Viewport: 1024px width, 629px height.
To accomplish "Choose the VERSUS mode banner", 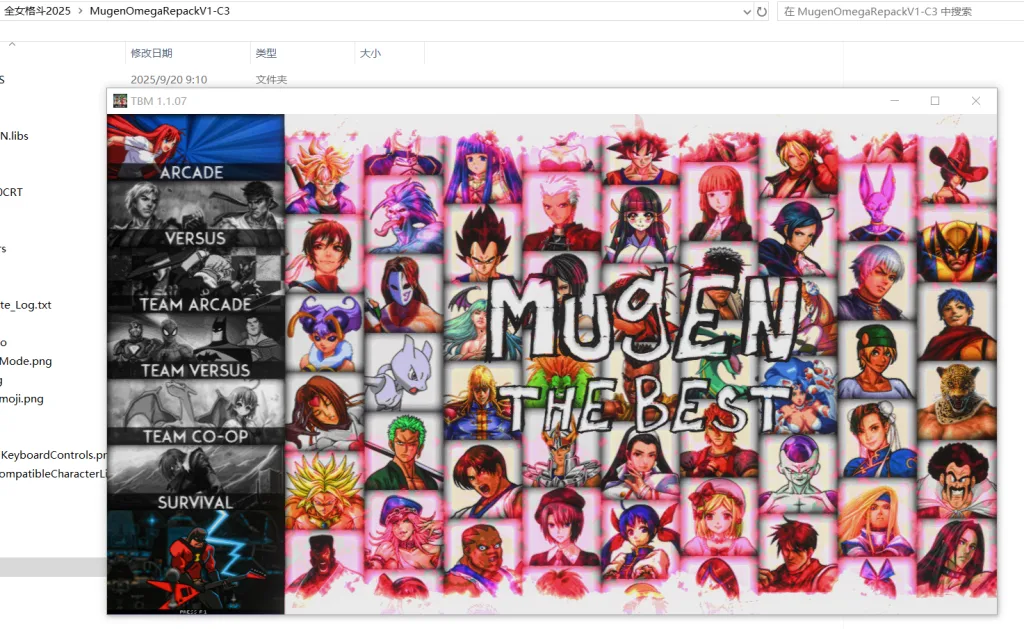I will (195, 214).
